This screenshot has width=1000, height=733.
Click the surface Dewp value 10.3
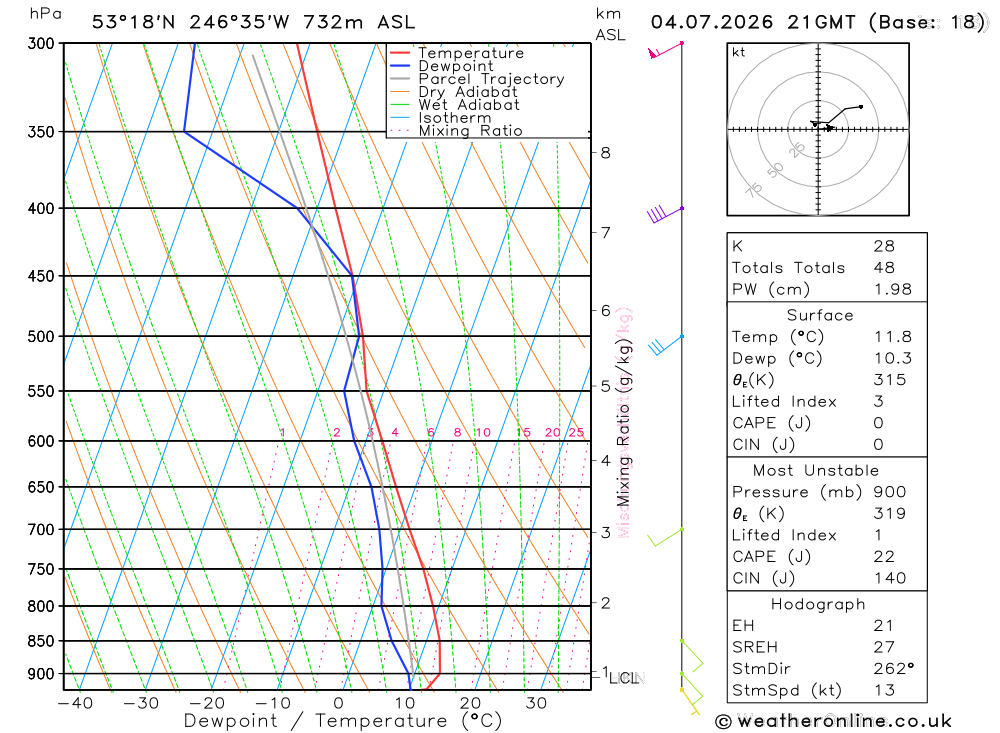[893, 359]
